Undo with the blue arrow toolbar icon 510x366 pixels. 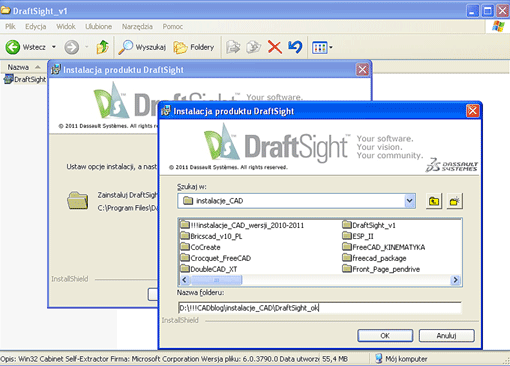[295, 47]
